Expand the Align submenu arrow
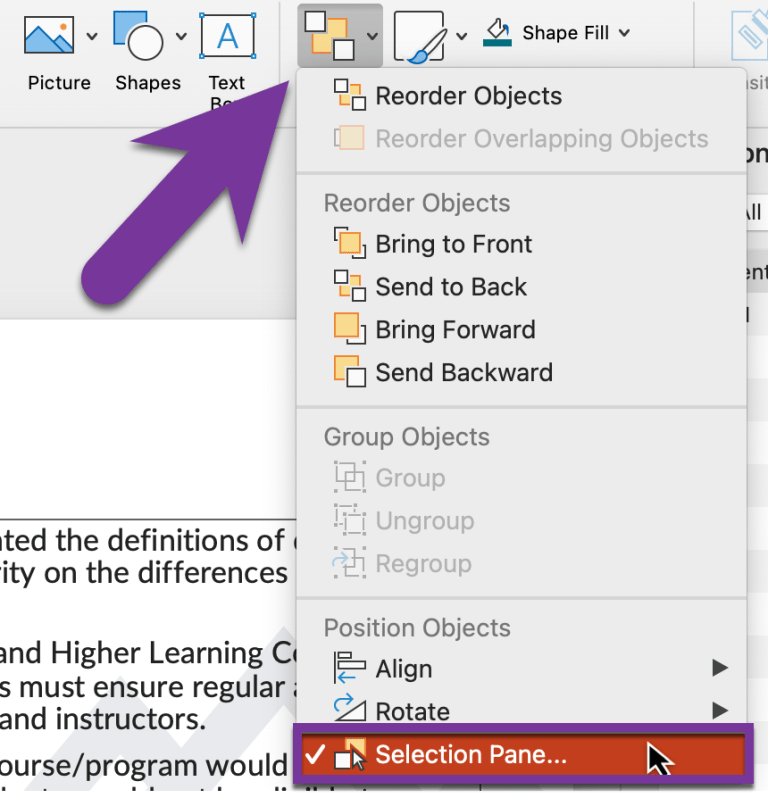768x798 pixels. pyautogui.click(x=720, y=668)
